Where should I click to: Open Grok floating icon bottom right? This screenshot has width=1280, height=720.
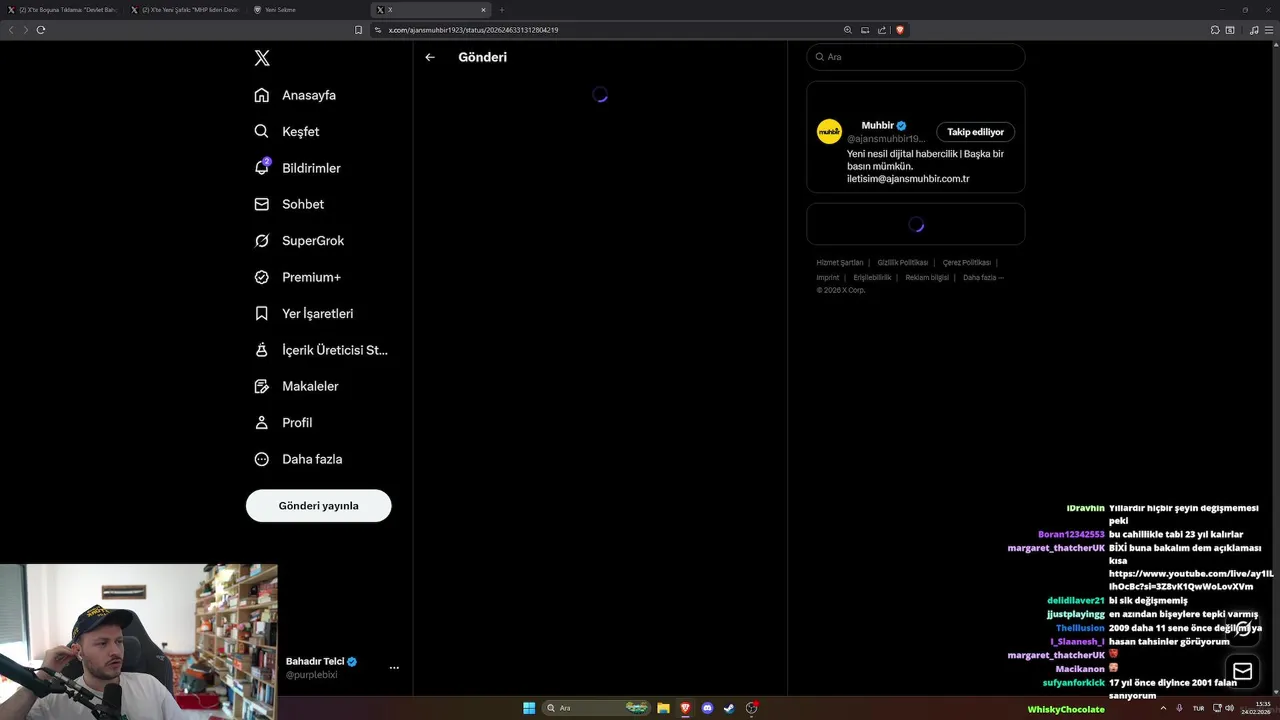click(1243, 628)
